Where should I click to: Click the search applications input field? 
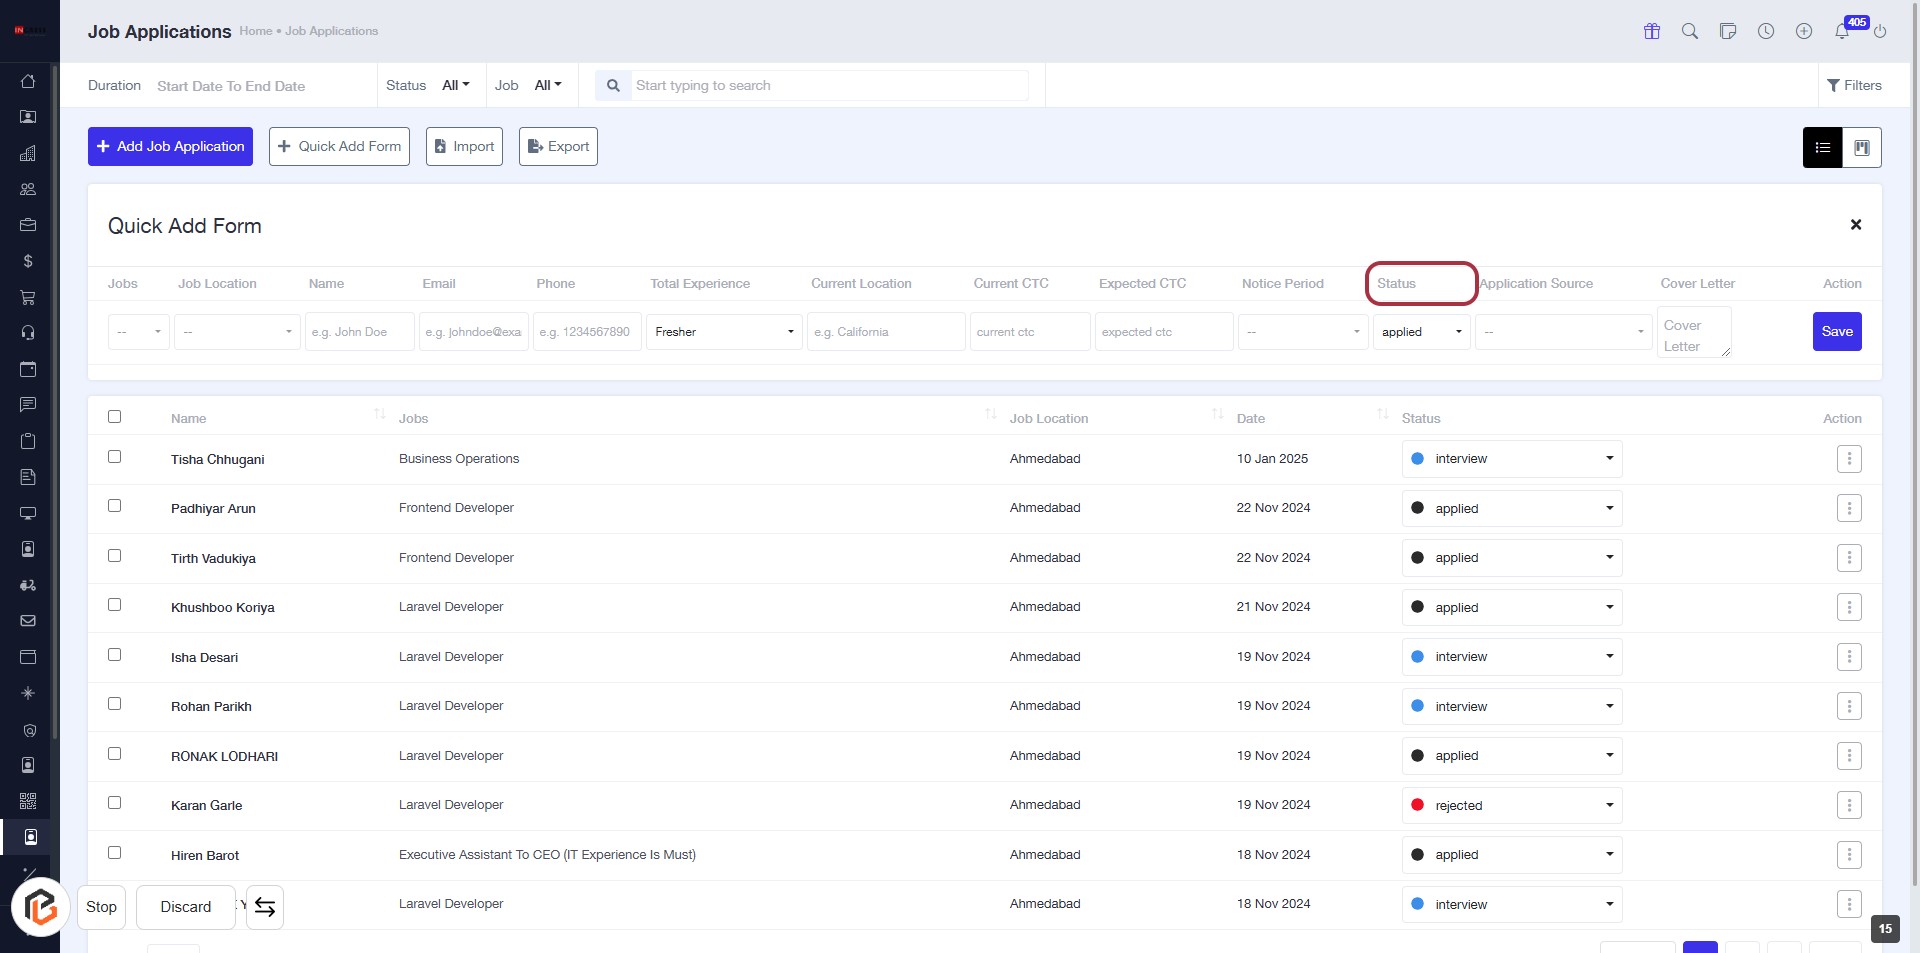(x=830, y=86)
